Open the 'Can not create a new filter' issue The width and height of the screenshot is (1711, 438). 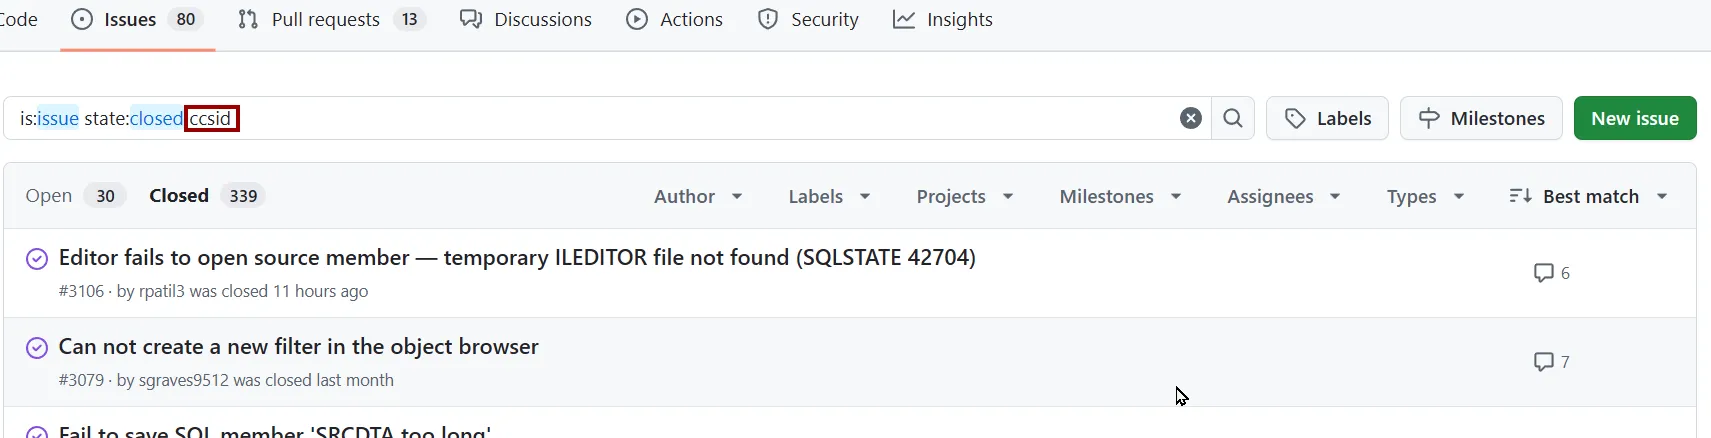click(298, 347)
